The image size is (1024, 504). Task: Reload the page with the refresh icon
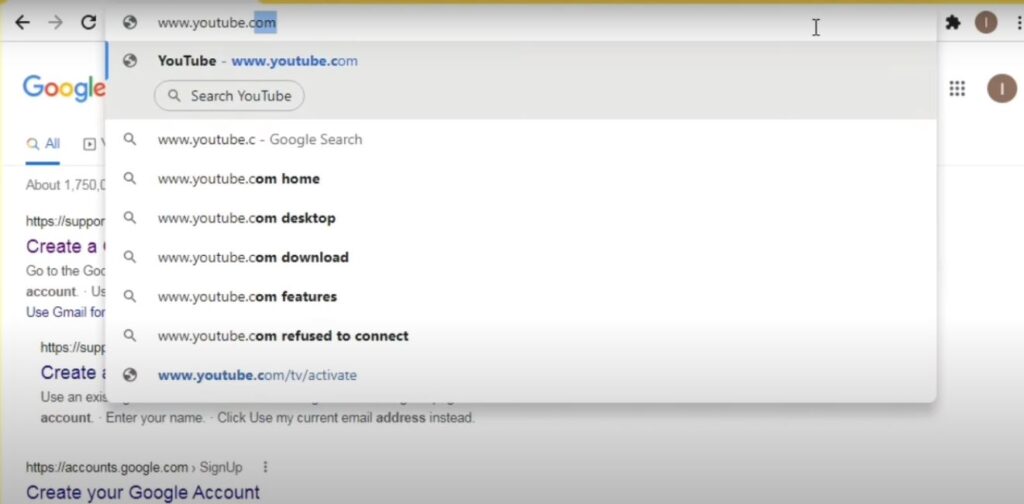(88, 23)
